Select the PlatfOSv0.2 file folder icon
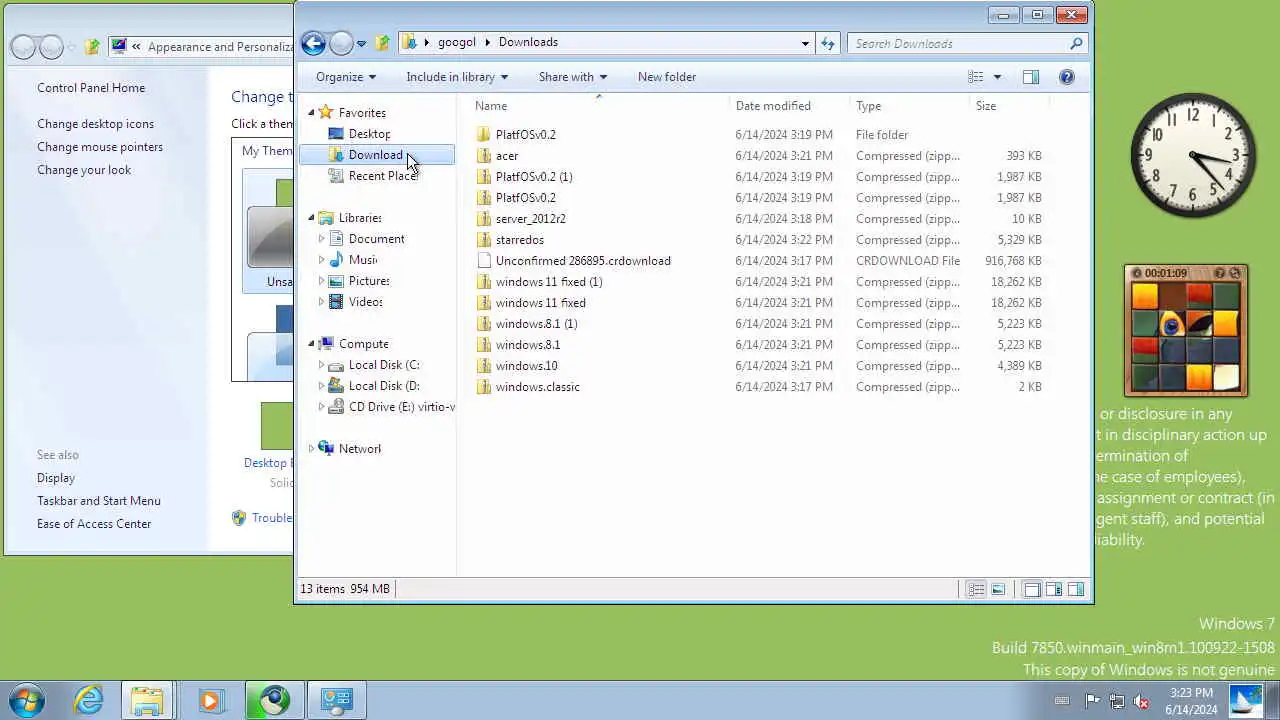This screenshot has height=720, width=1280. pos(484,135)
